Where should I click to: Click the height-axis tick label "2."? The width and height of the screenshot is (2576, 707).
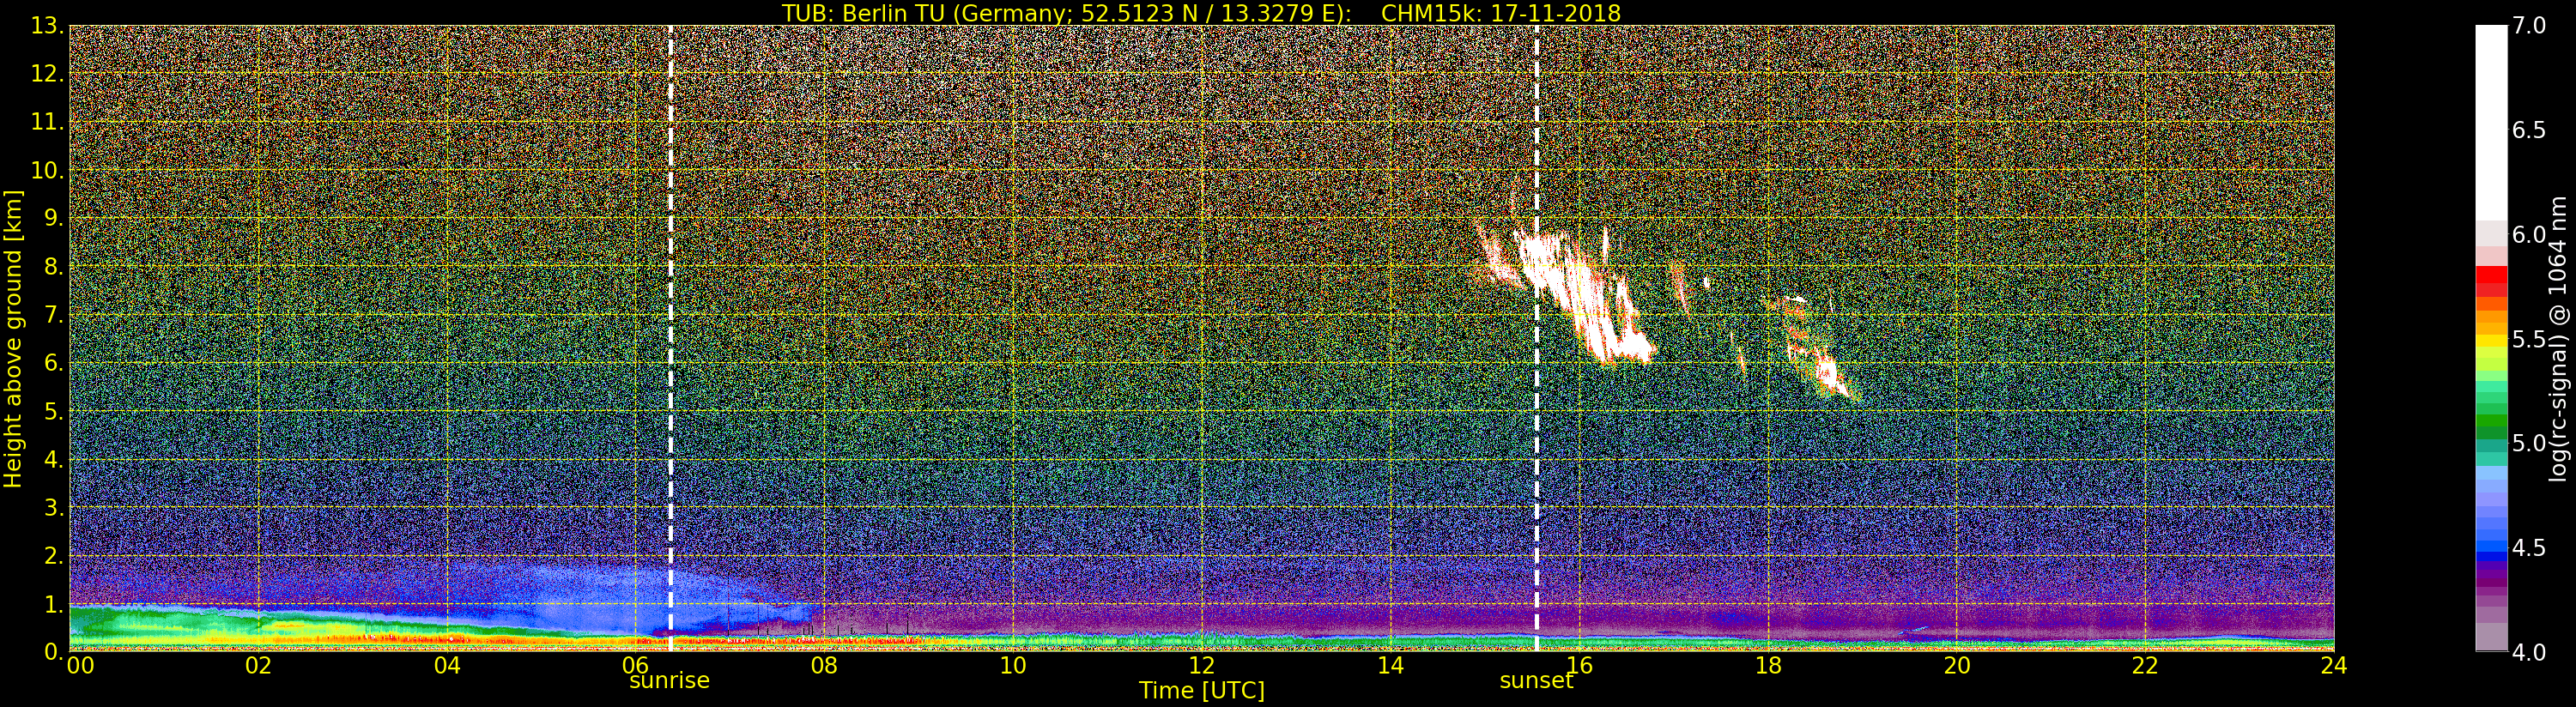coord(54,555)
